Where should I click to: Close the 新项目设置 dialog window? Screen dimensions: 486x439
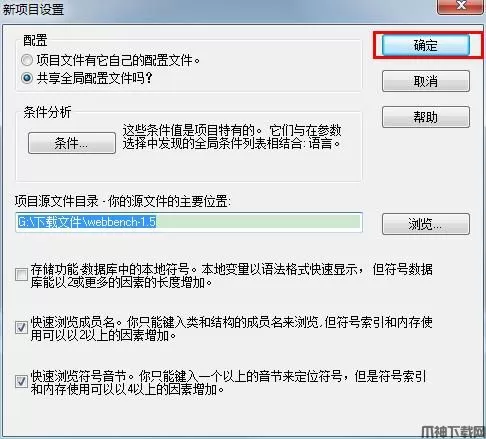click(x=460, y=7)
